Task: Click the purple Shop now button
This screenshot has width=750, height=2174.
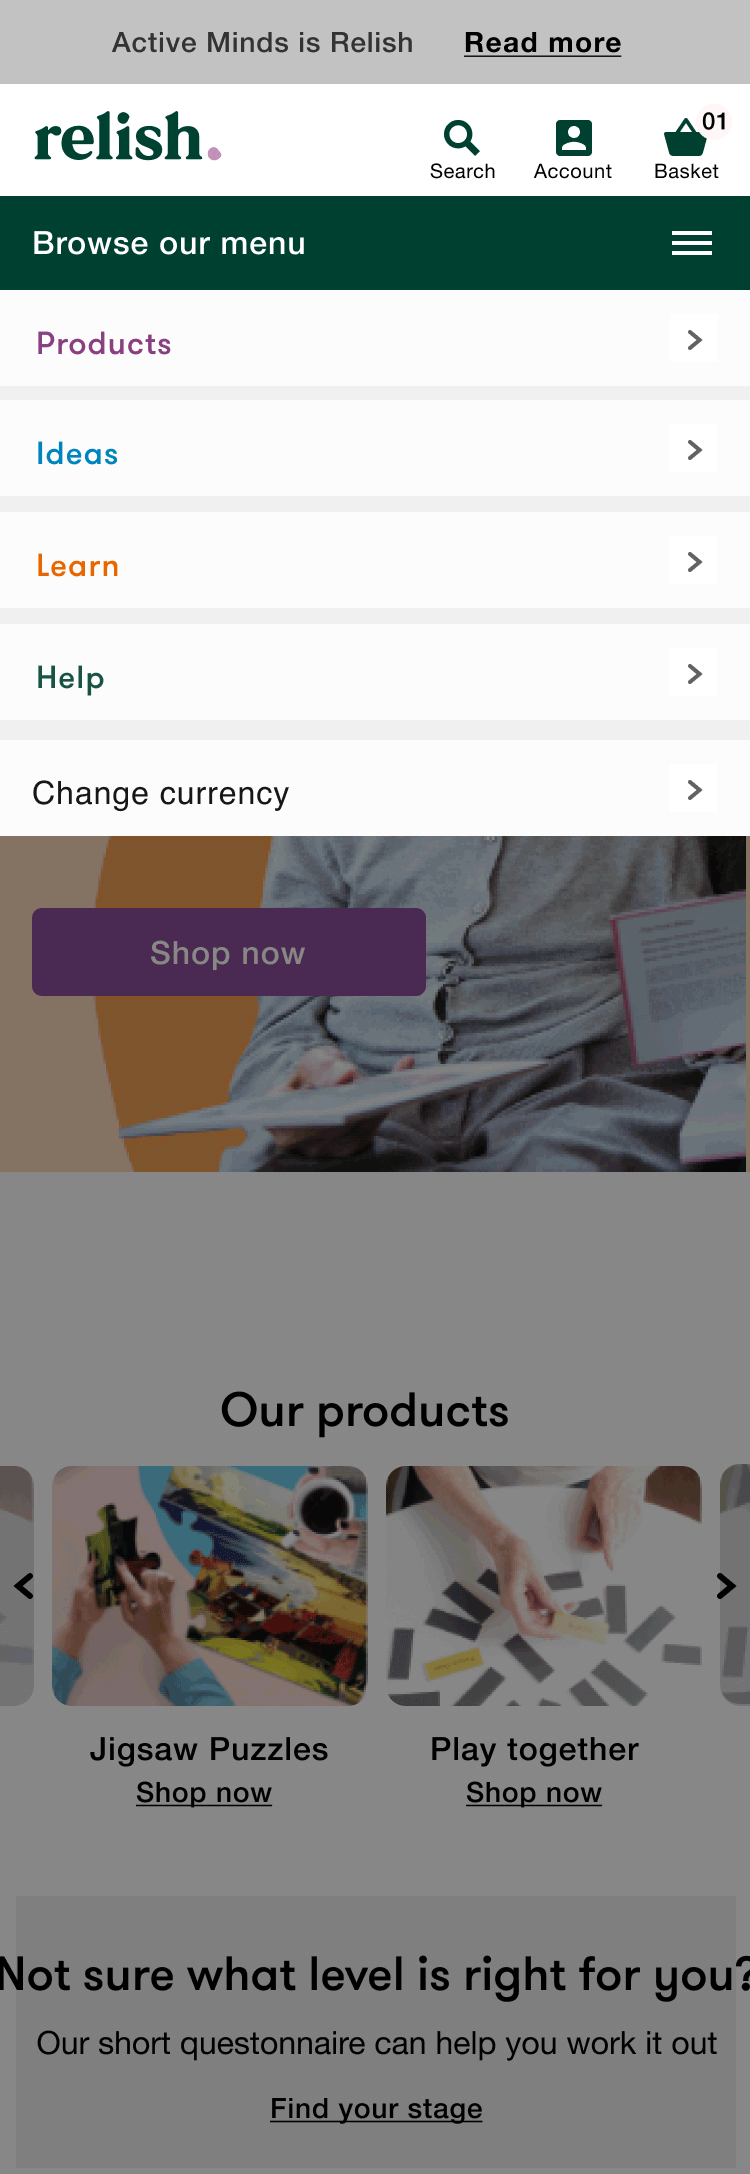Action: click(229, 952)
